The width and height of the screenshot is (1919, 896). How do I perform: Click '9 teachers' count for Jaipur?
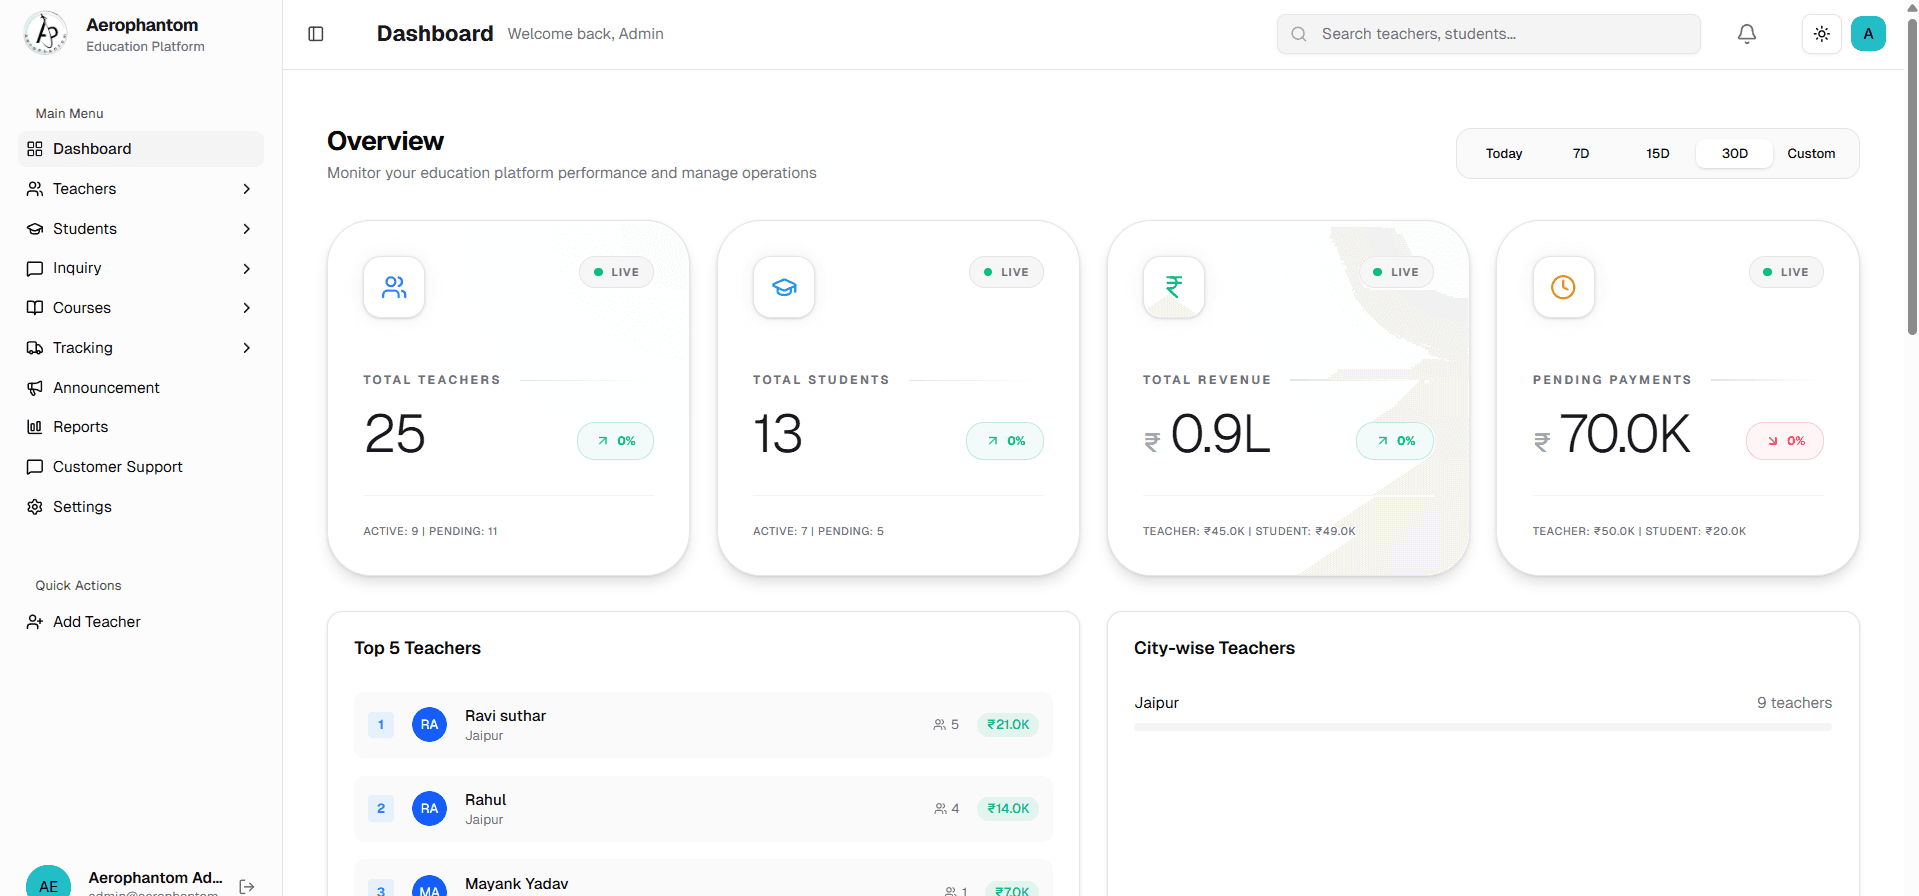pyautogui.click(x=1794, y=703)
